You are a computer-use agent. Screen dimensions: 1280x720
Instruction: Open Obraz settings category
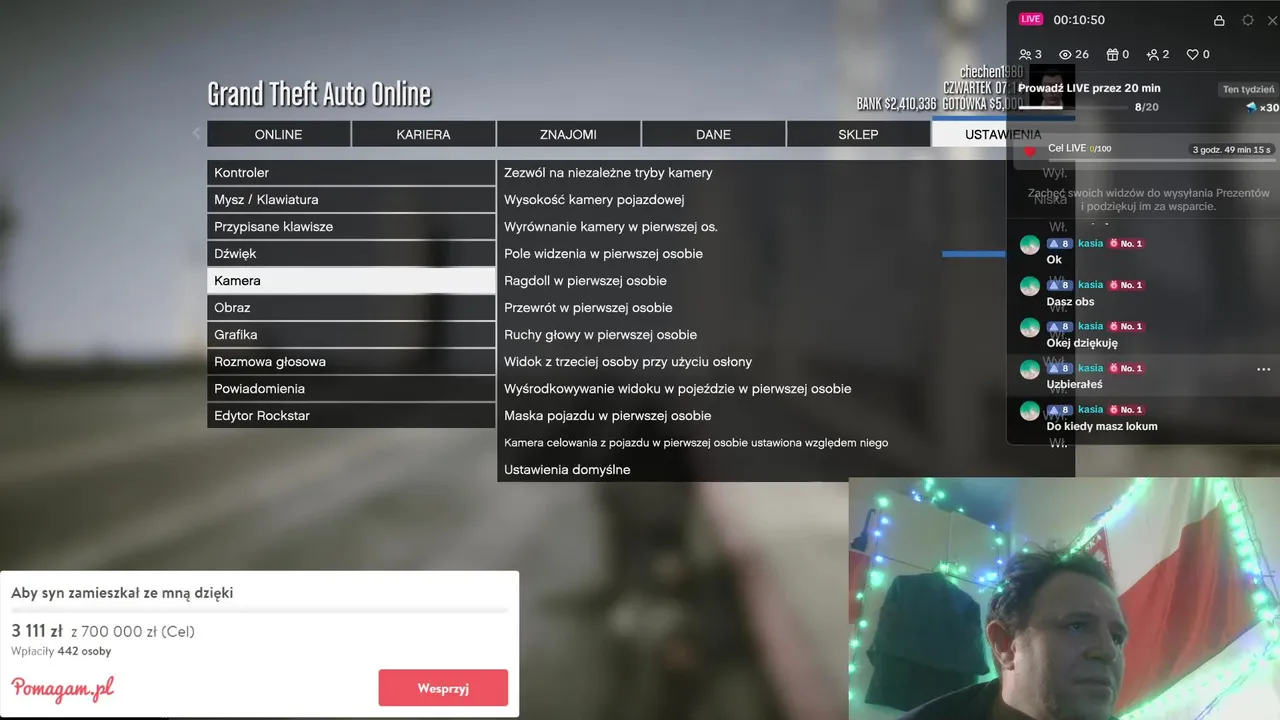coord(351,307)
